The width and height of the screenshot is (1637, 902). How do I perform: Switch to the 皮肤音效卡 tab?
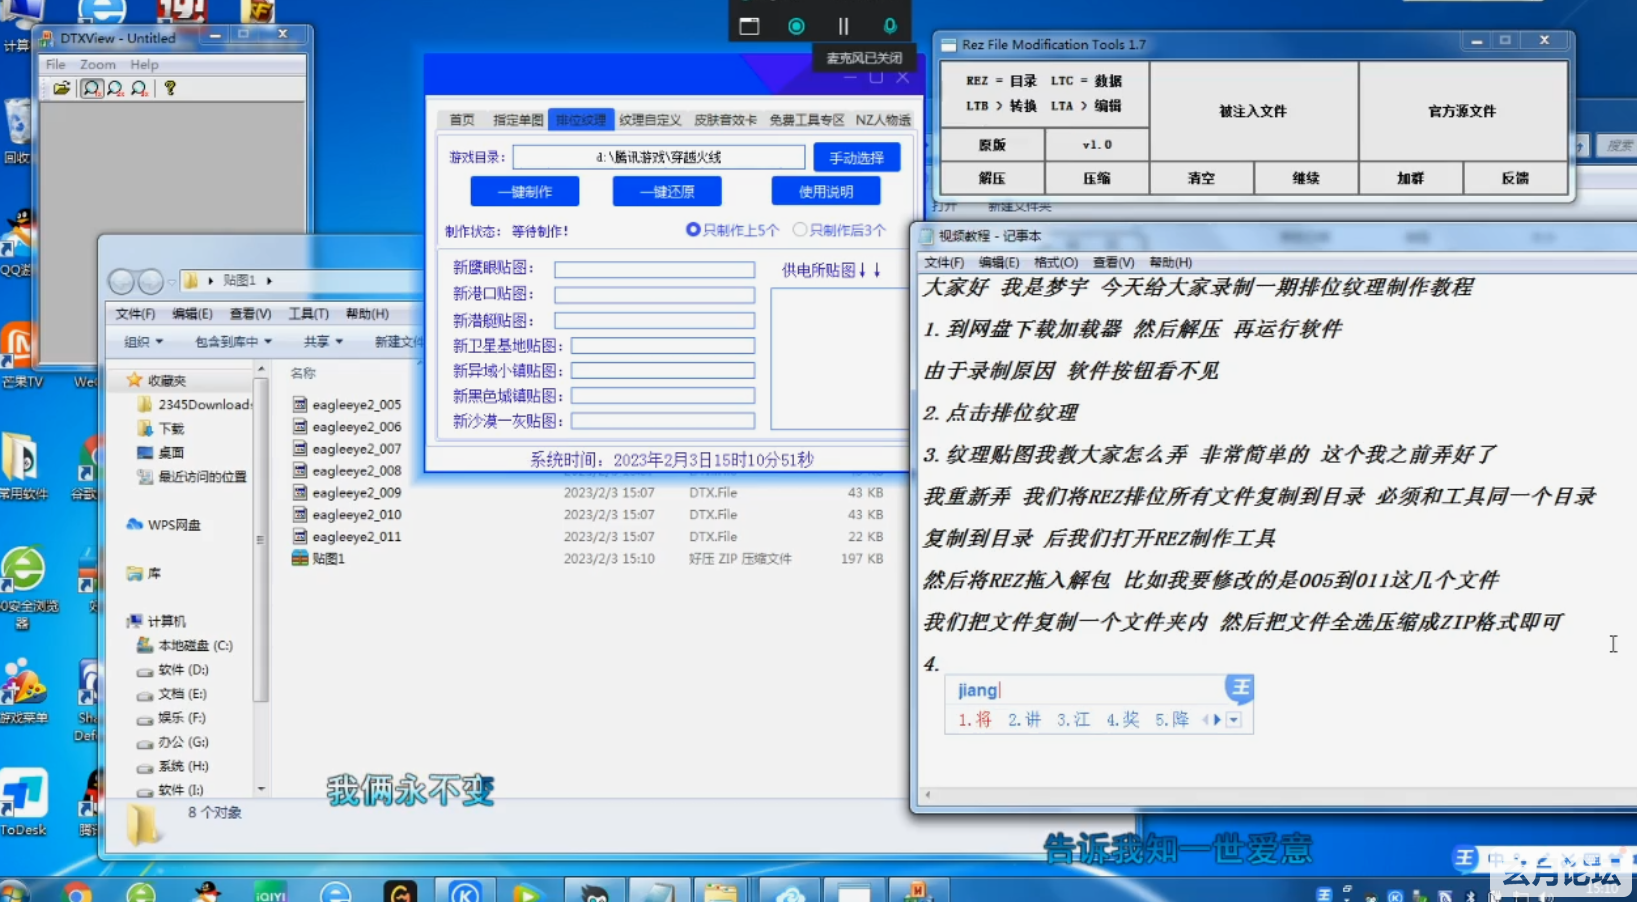point(725,120)
